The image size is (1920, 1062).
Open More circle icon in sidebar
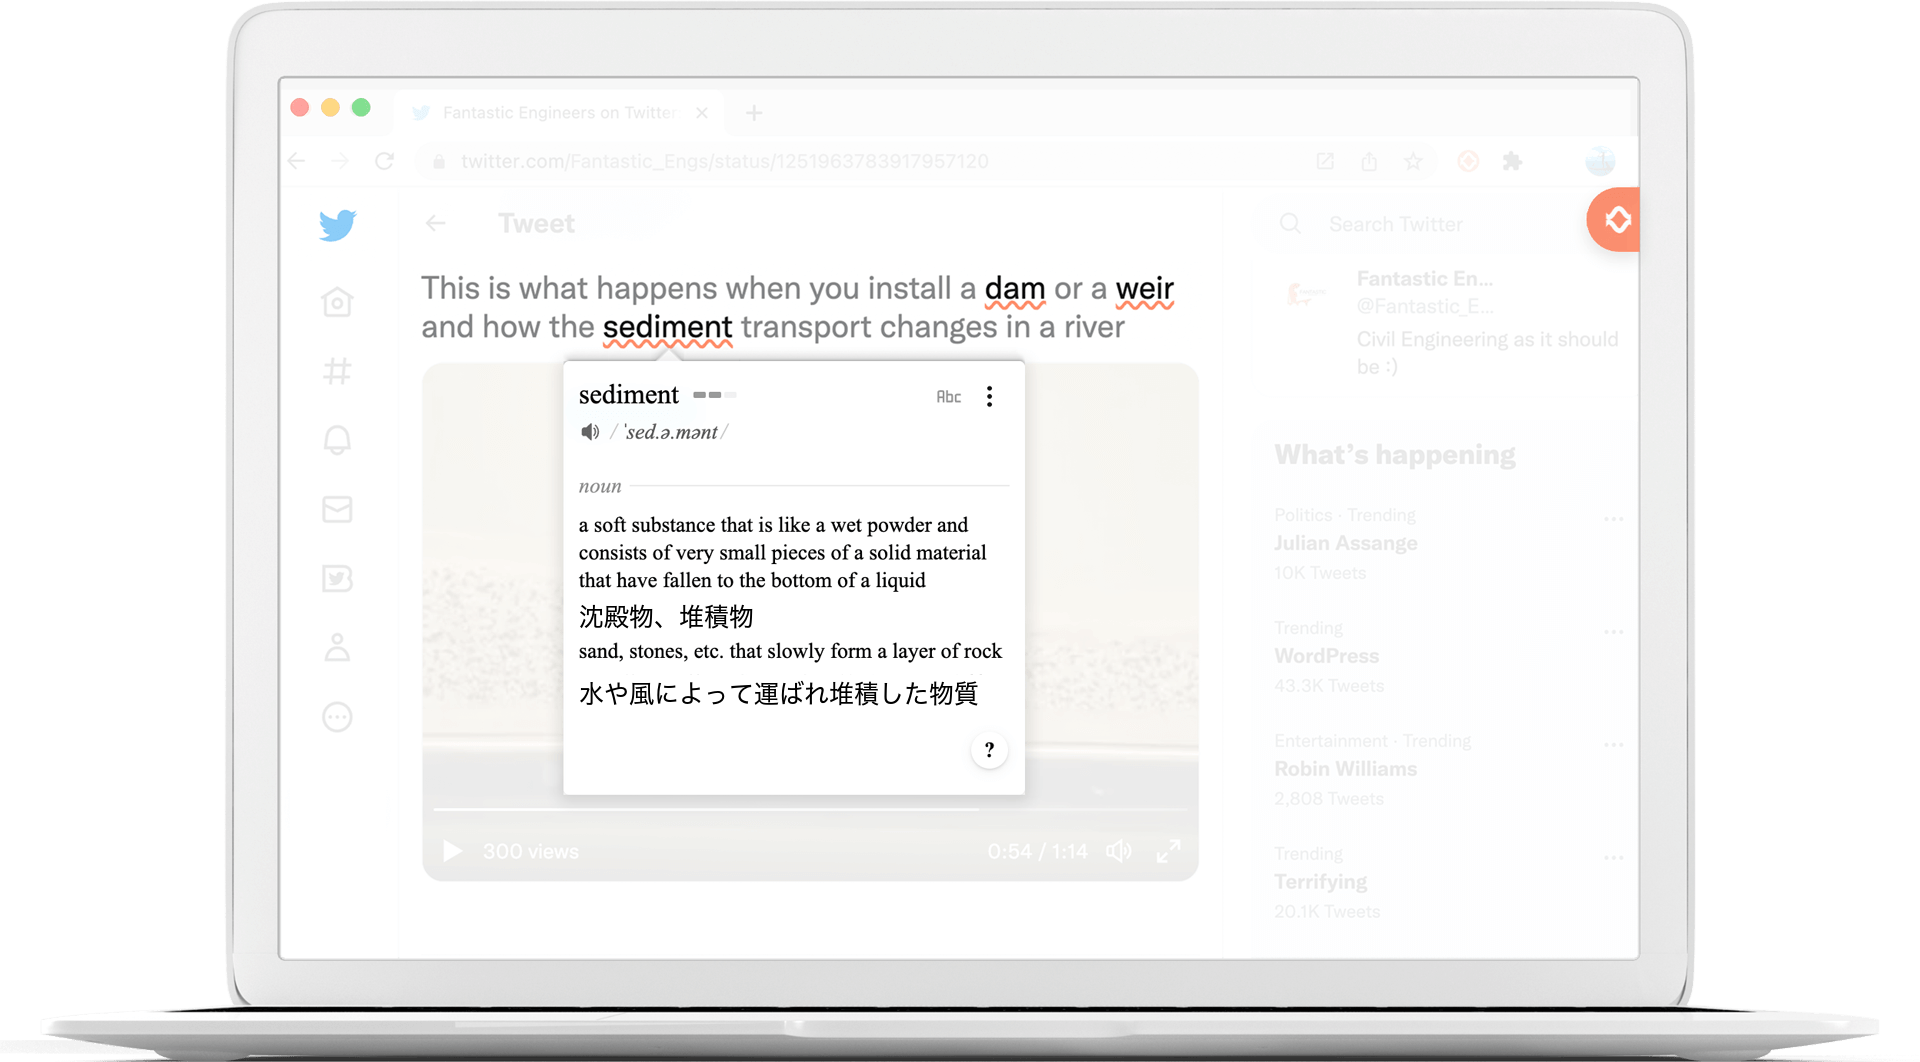tap(337, 717)
